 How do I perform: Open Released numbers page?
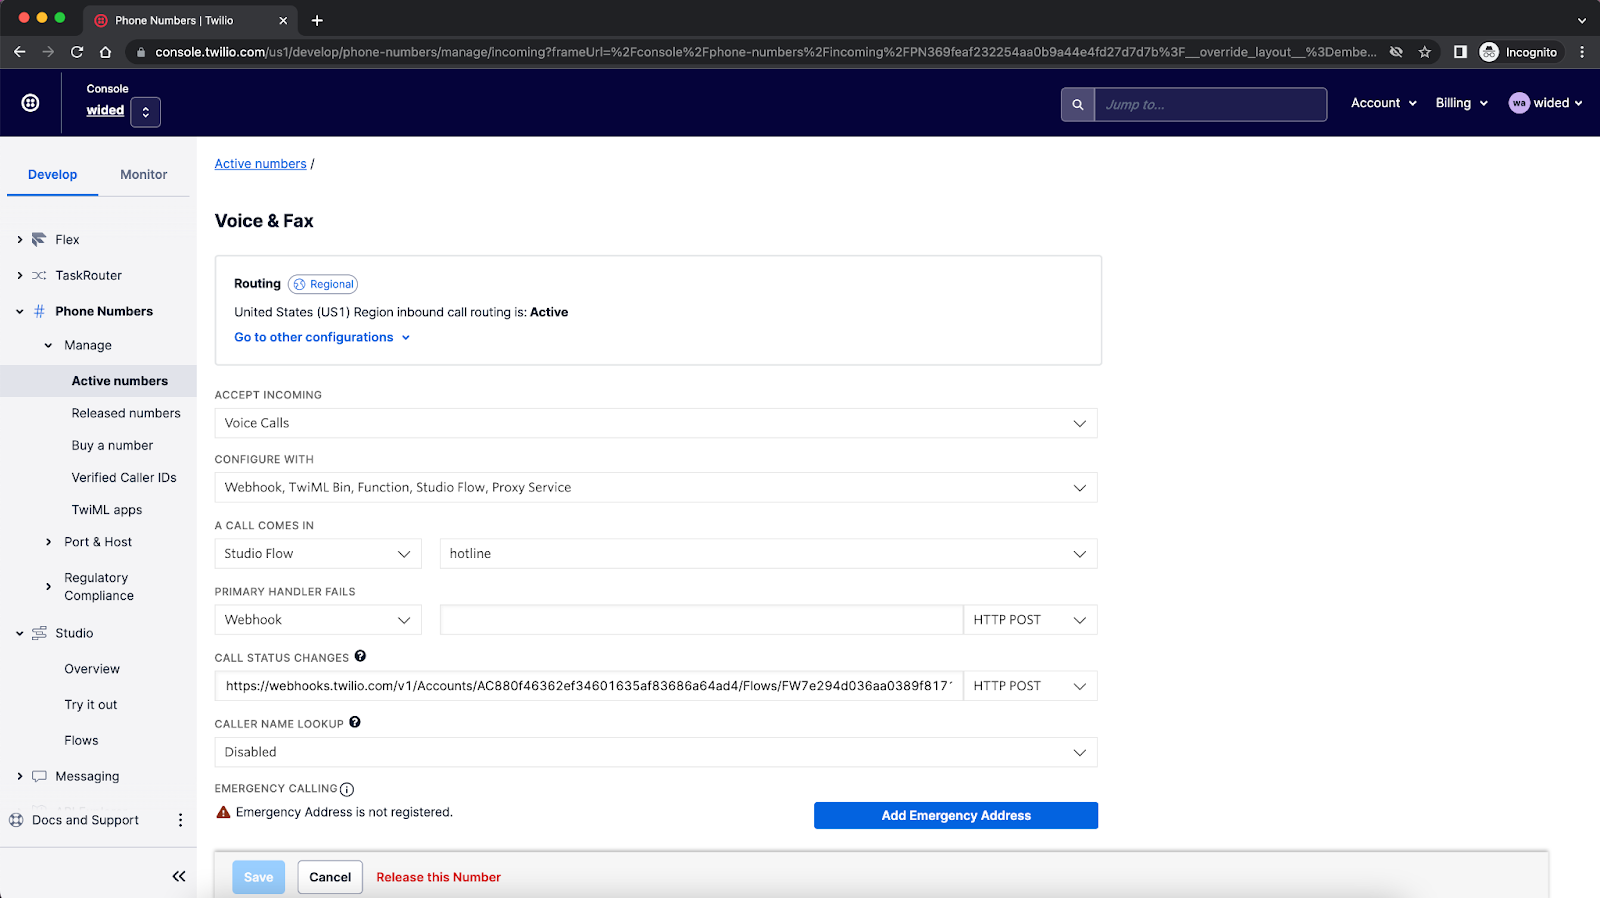tap(126, 413)
